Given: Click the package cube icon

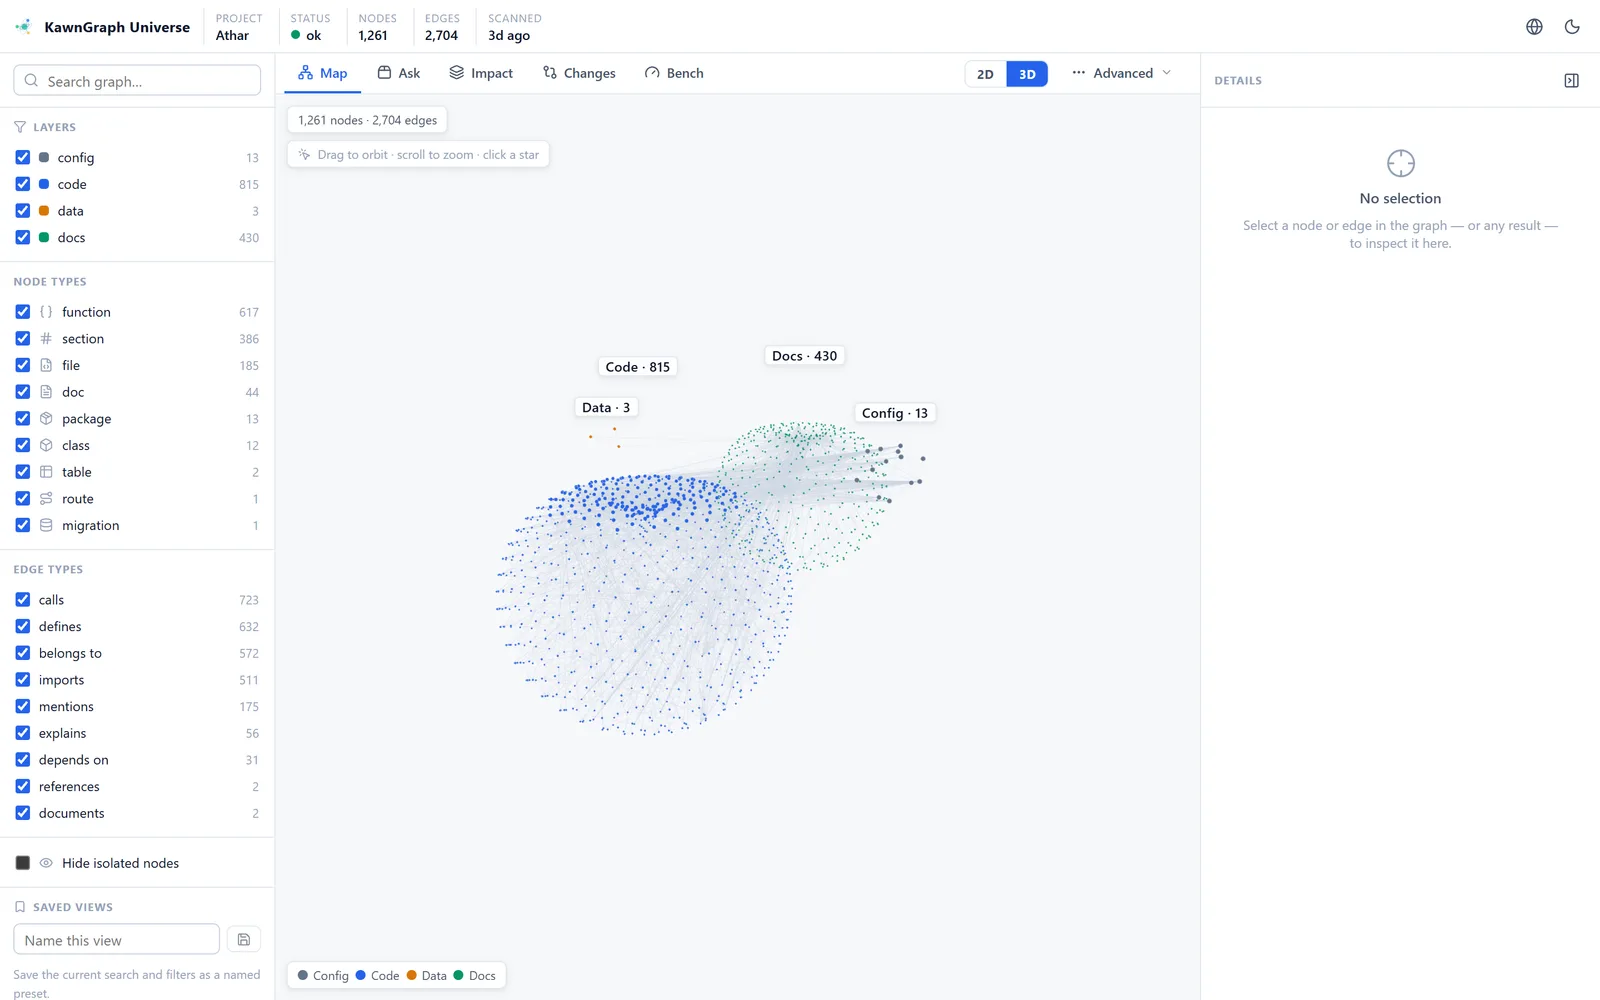Looking at the screenshot, I should pos(46,419).
